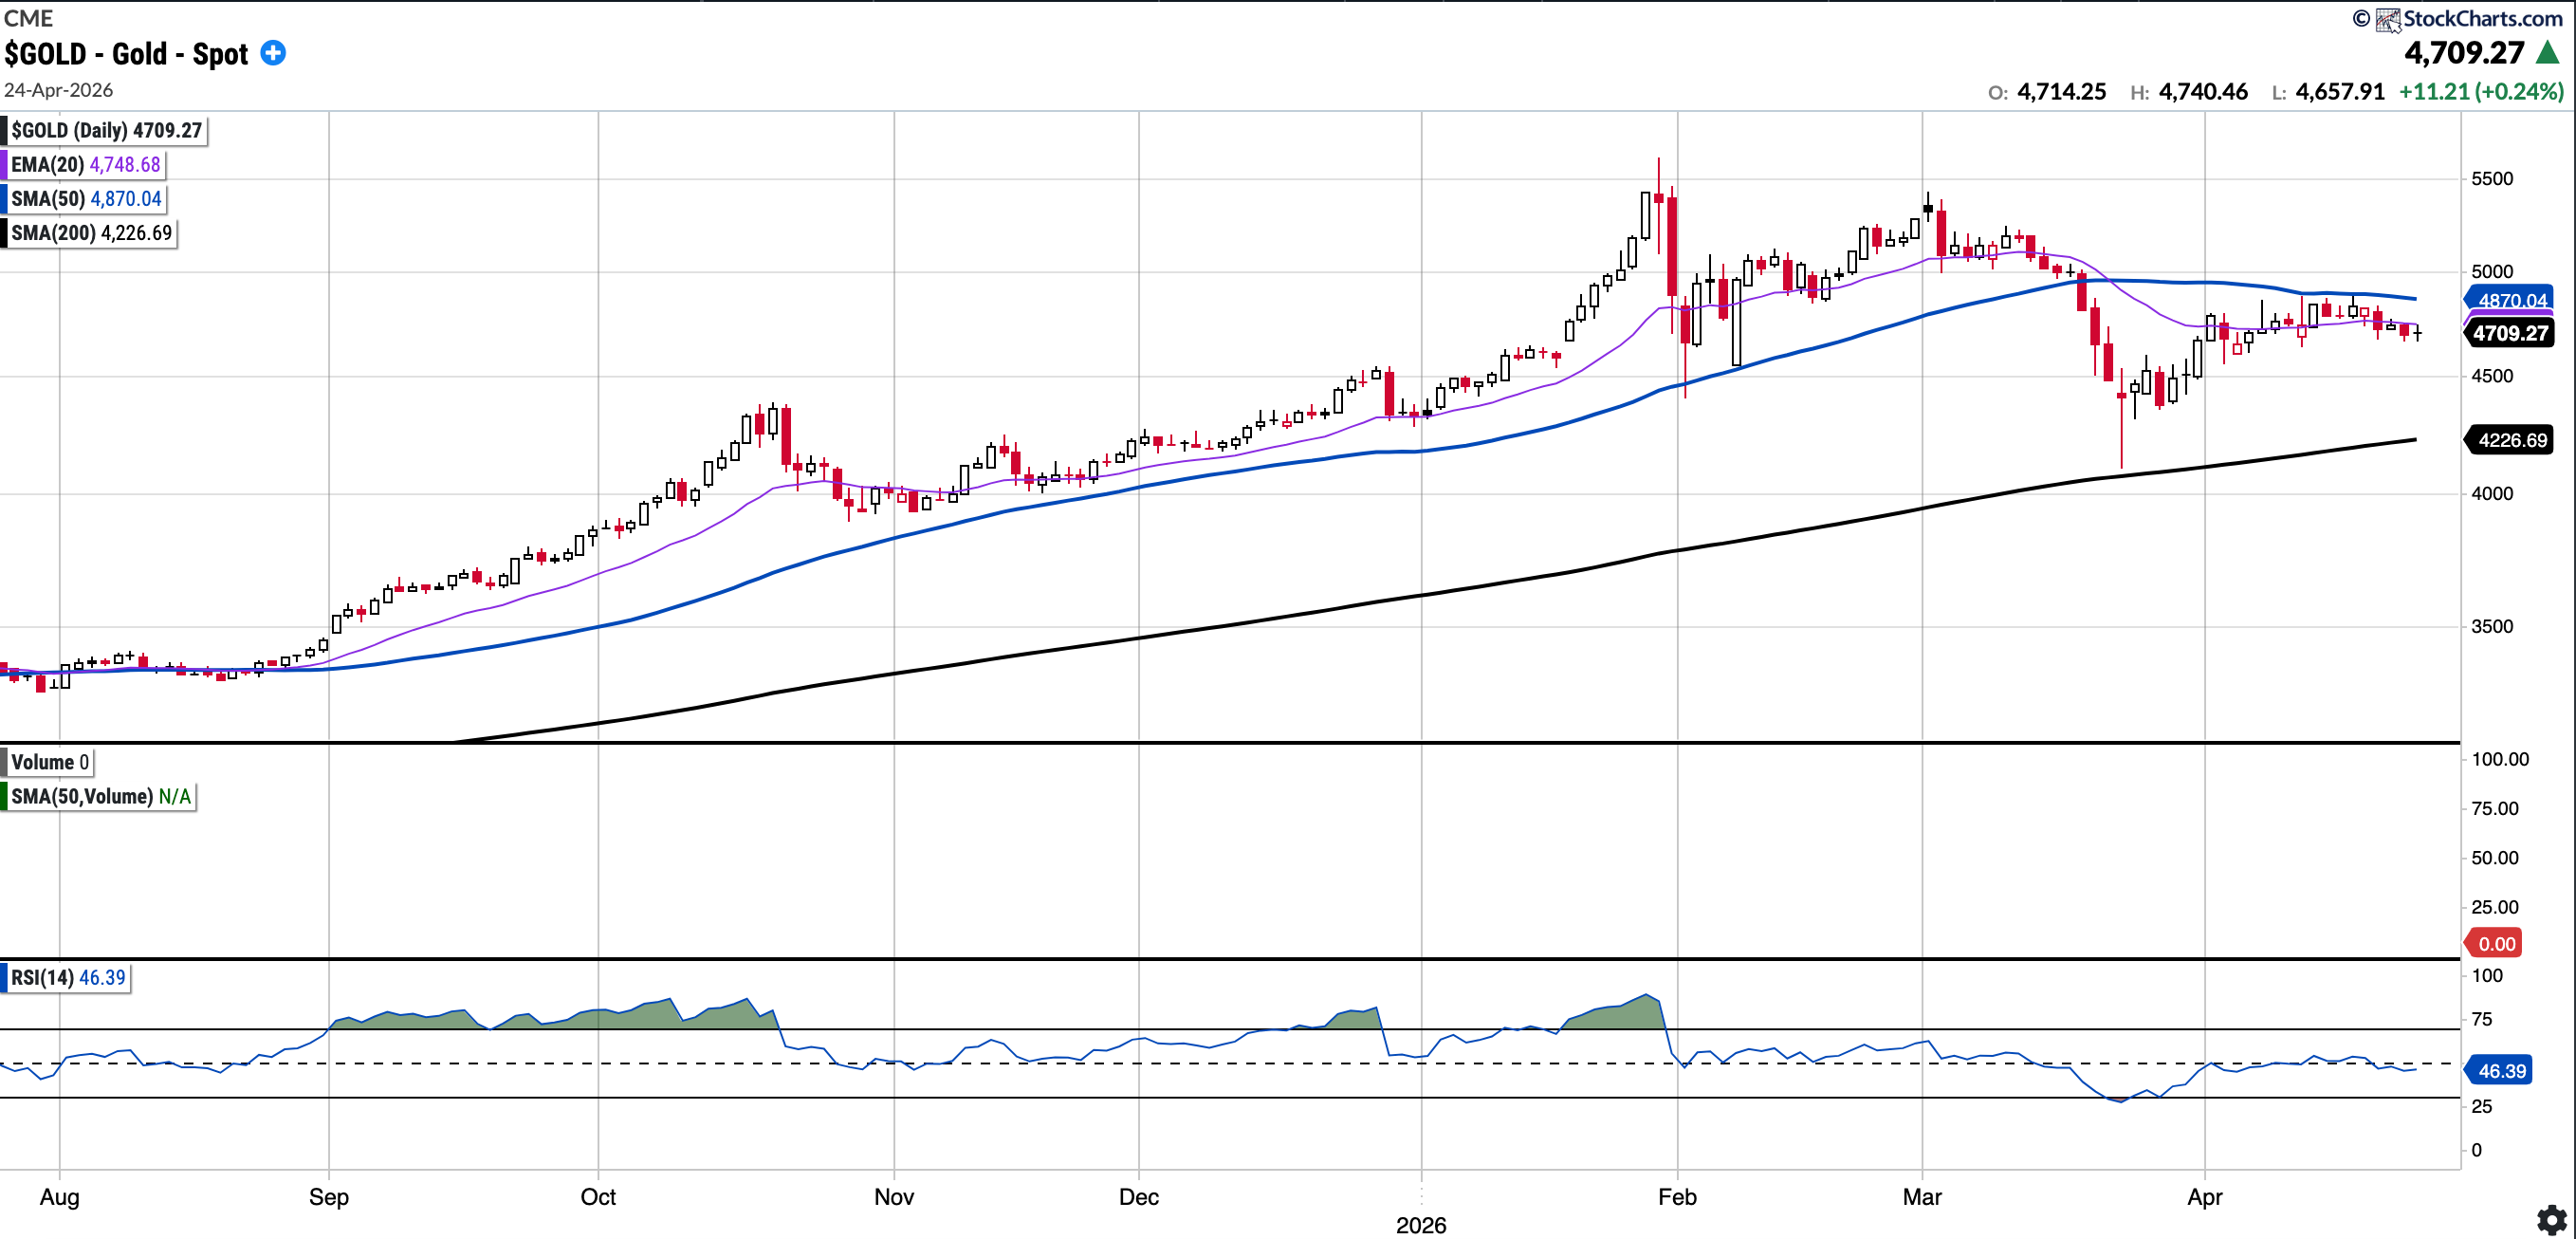Click the $GOLD (Daily) legend label
This screenshot has height=1239, width=2576.
click(x=106, y=131)
